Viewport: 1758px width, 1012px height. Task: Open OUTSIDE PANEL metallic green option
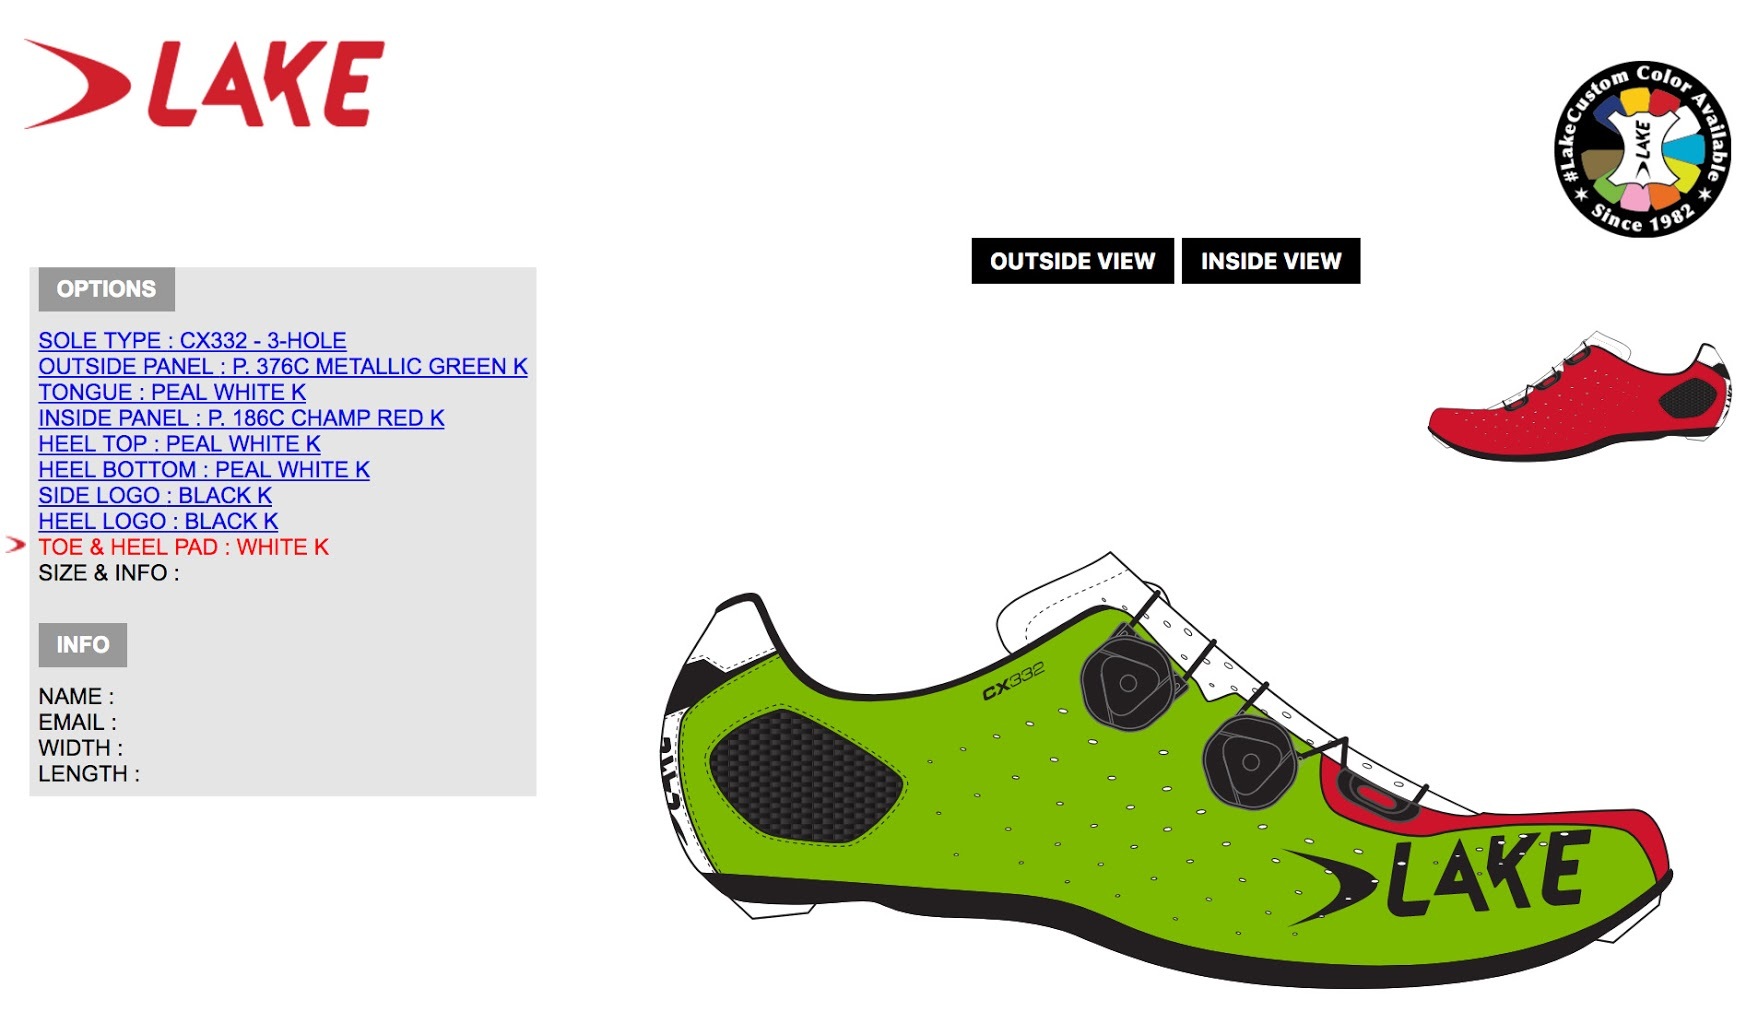283,366
